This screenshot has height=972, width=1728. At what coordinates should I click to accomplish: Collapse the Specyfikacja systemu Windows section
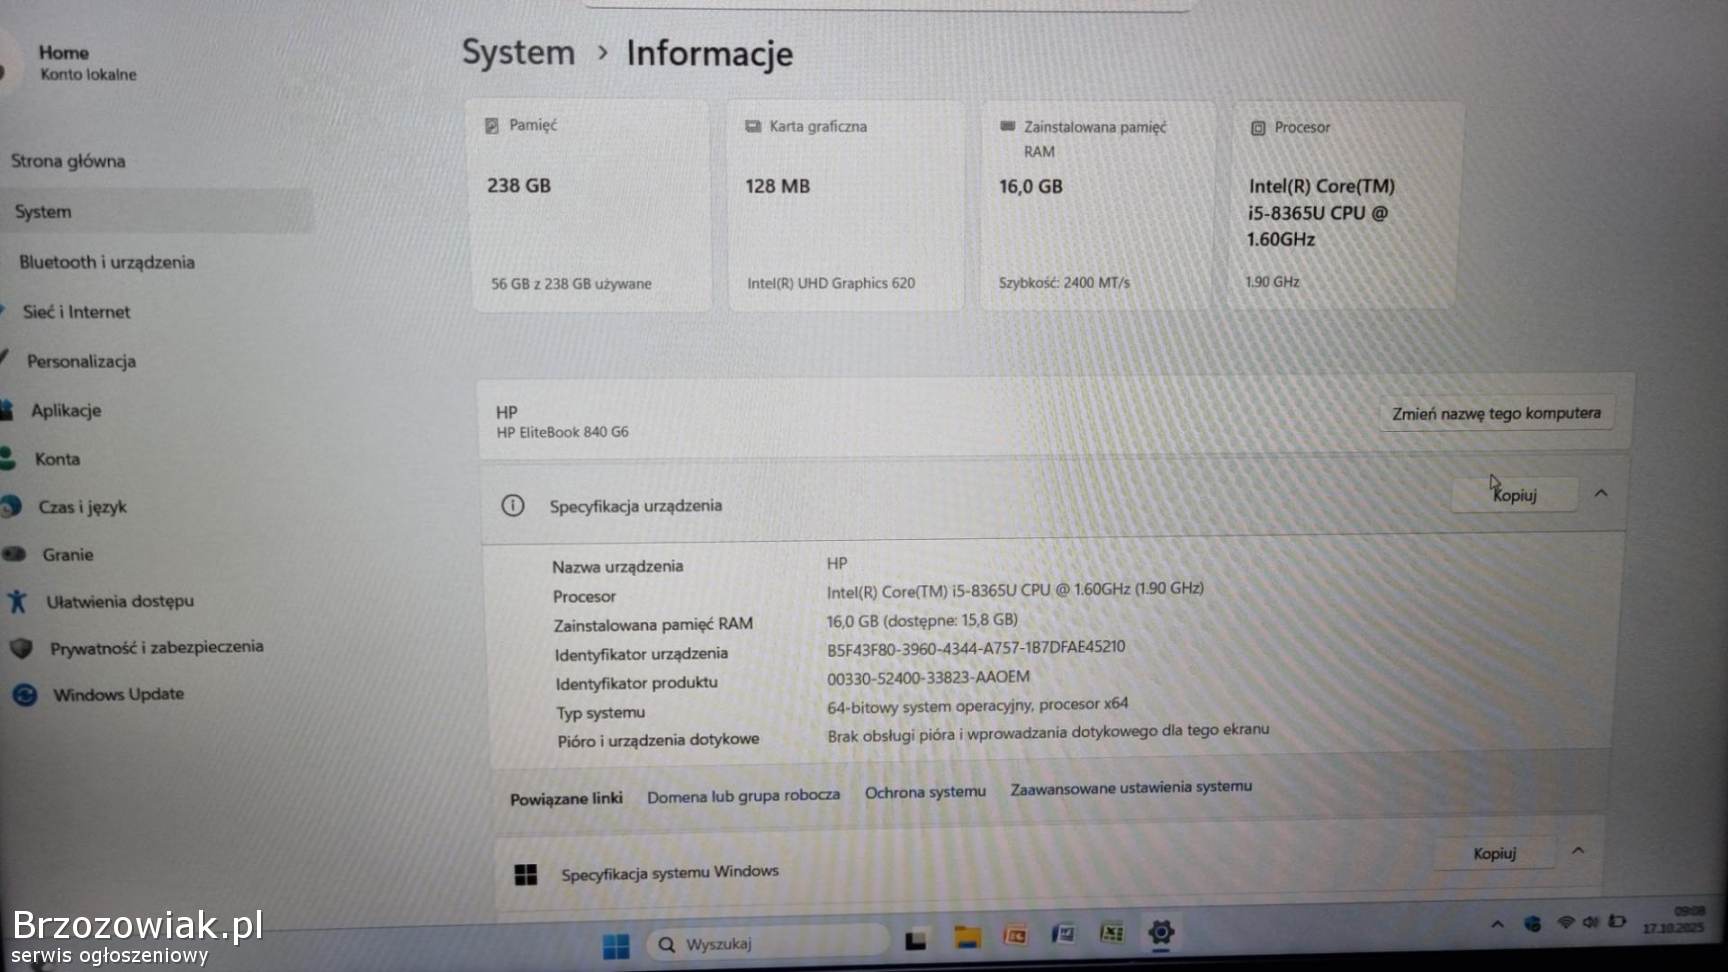[1578, 851]
